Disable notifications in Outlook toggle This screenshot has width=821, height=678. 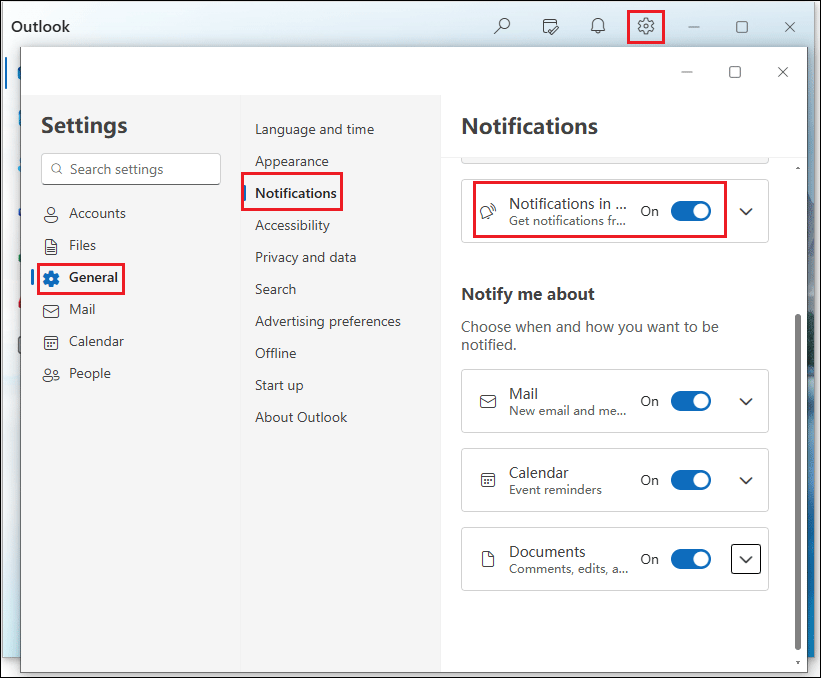(690, 211)
